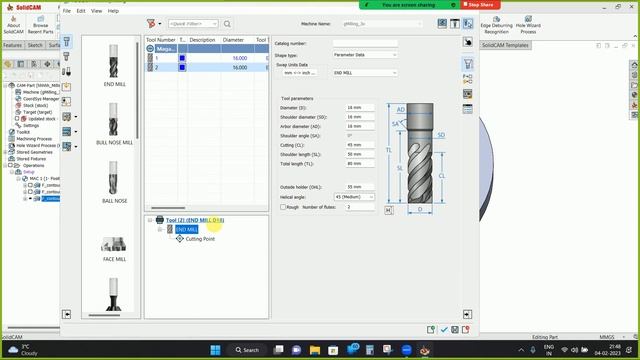Screen dimensions: 640x360
Task: Click the Catalog number input field
Action: coord(365,43)
